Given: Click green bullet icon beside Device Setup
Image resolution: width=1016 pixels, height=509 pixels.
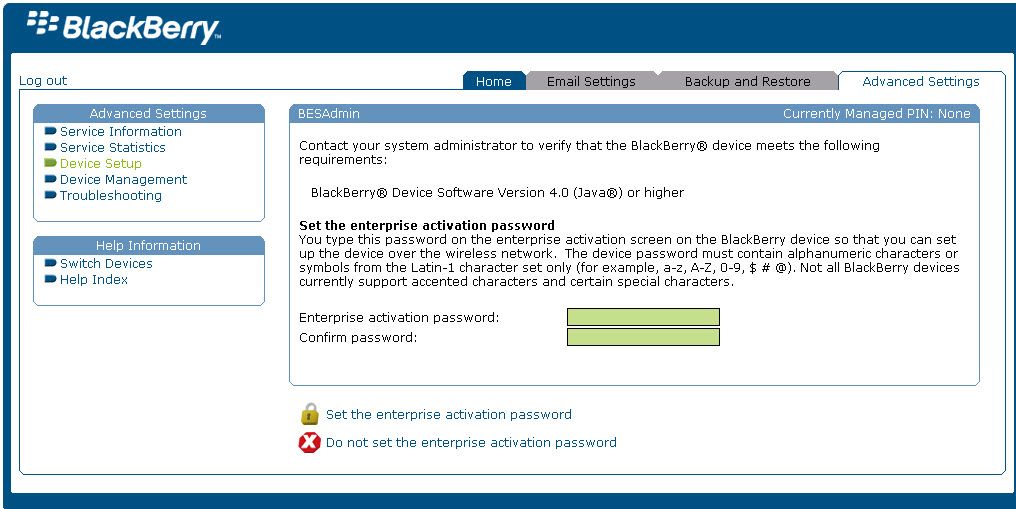Looking at the screenshot, I should click(51, 163).
